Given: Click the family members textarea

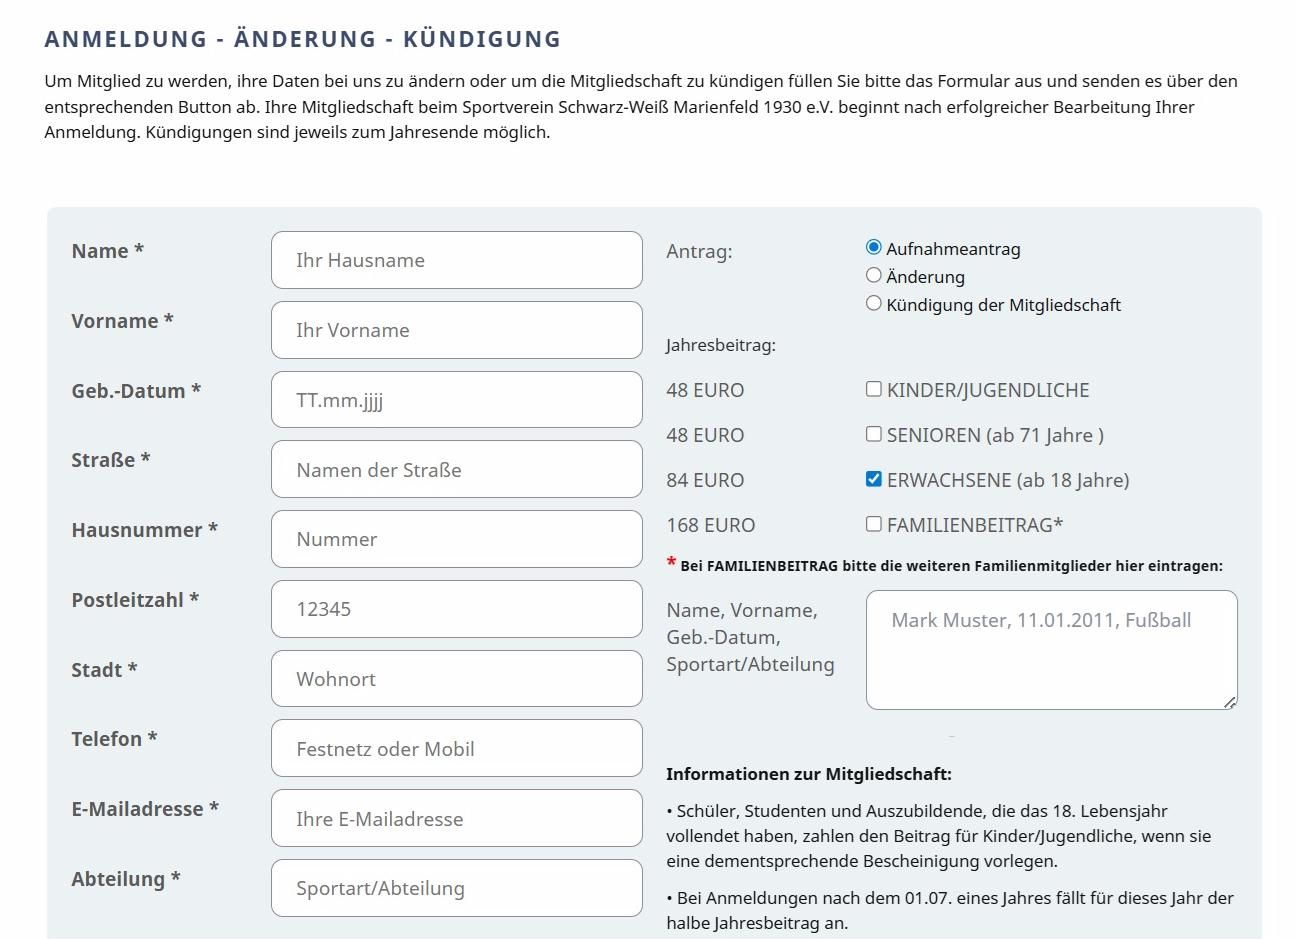Looking at the screenshot, I should coord(1050,650).
